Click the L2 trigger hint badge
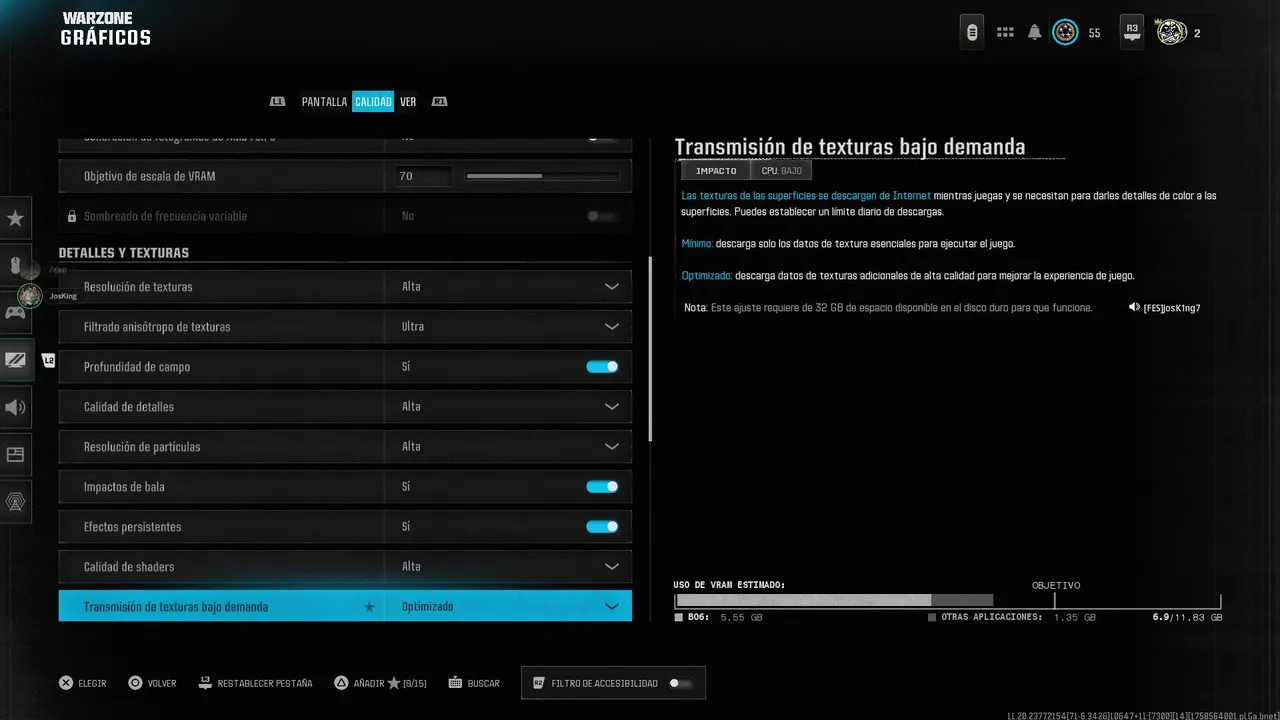Screen dimensions: 1280x720 point(48,360)
